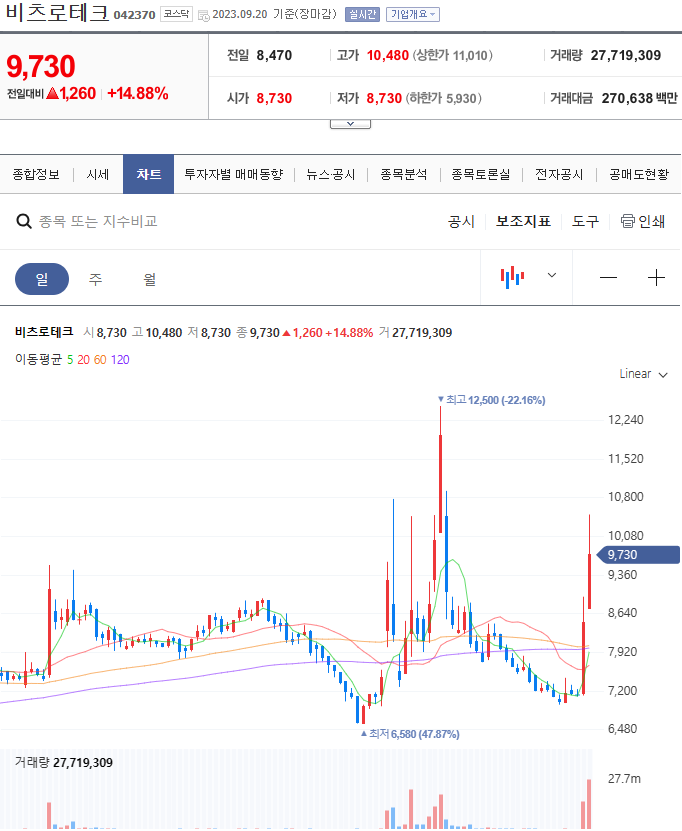Open the 기업개요 dropdown
This screenshot has height=831, width=682.
[x=413, y=14]
